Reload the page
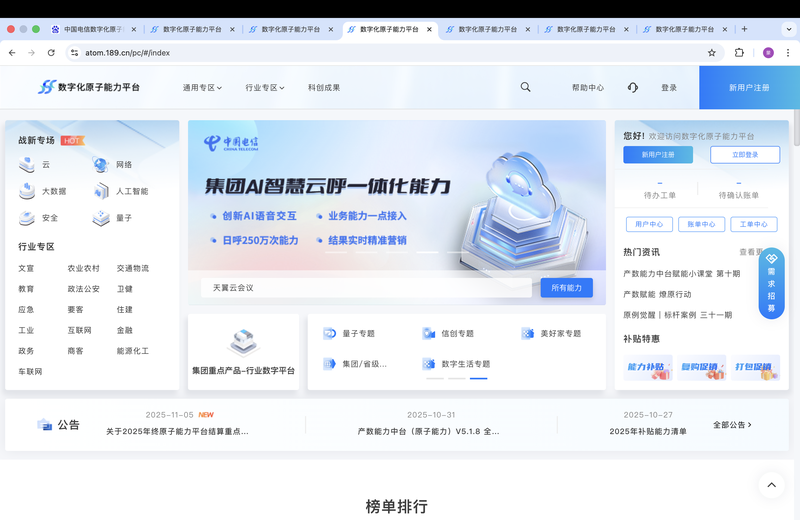Viewport: 800px width, 520px height. tap(51, 53)
